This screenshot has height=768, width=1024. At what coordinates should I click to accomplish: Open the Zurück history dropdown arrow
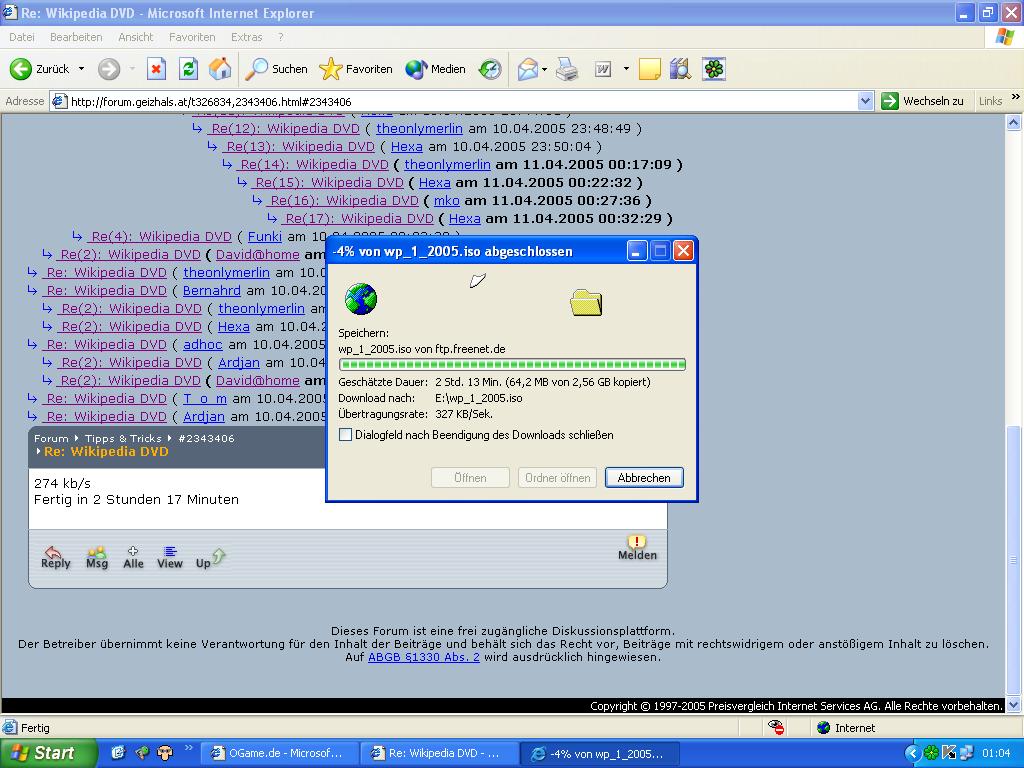pos(82,69)
